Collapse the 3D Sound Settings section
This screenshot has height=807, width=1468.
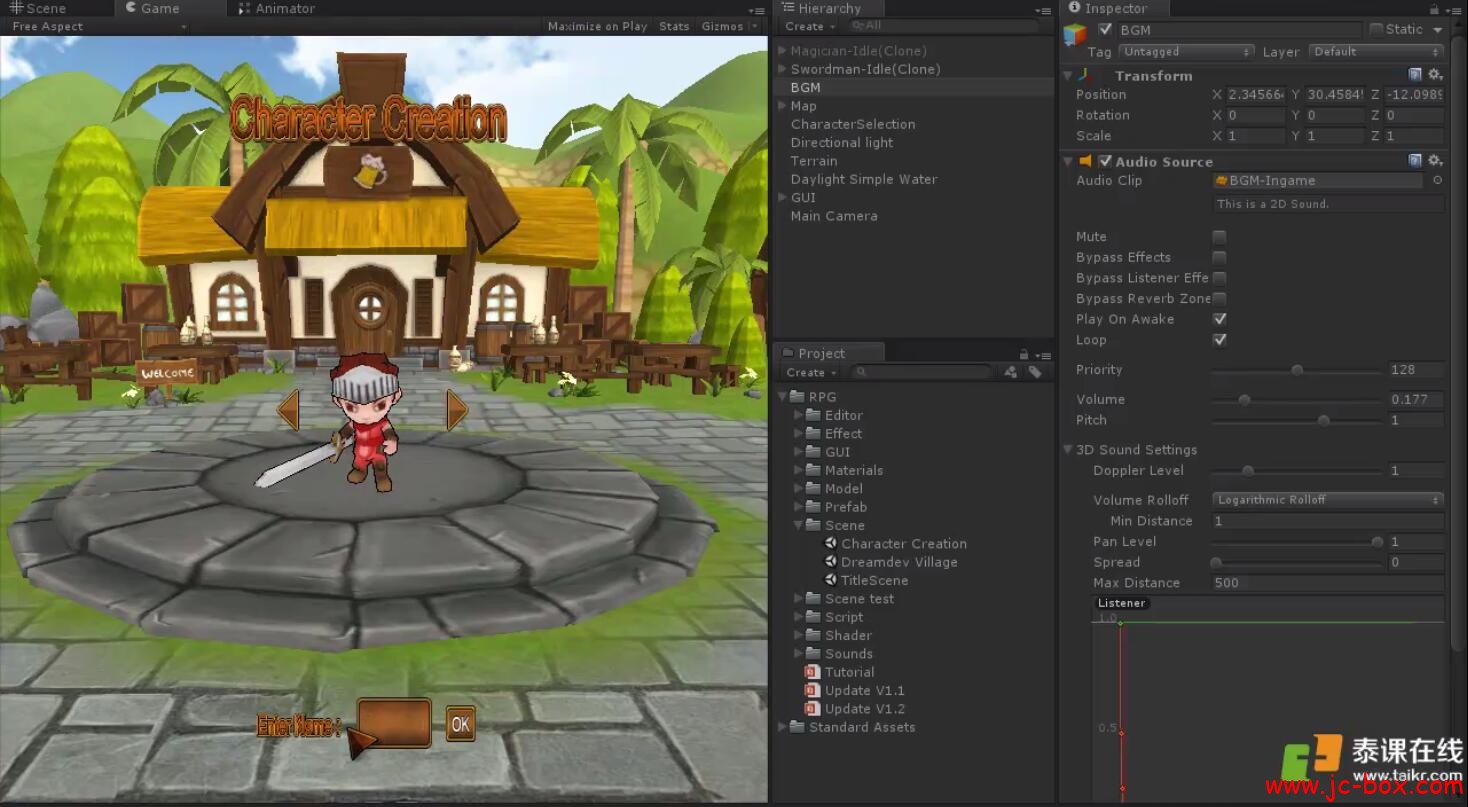[1068, 450]
